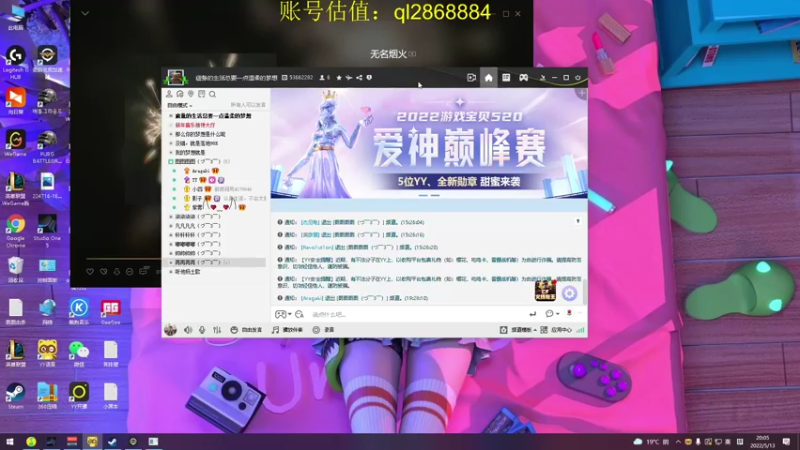Open the channel template menu in bottom bar
This screenshot has height=450, width=800.
click(x=518, y=330)
